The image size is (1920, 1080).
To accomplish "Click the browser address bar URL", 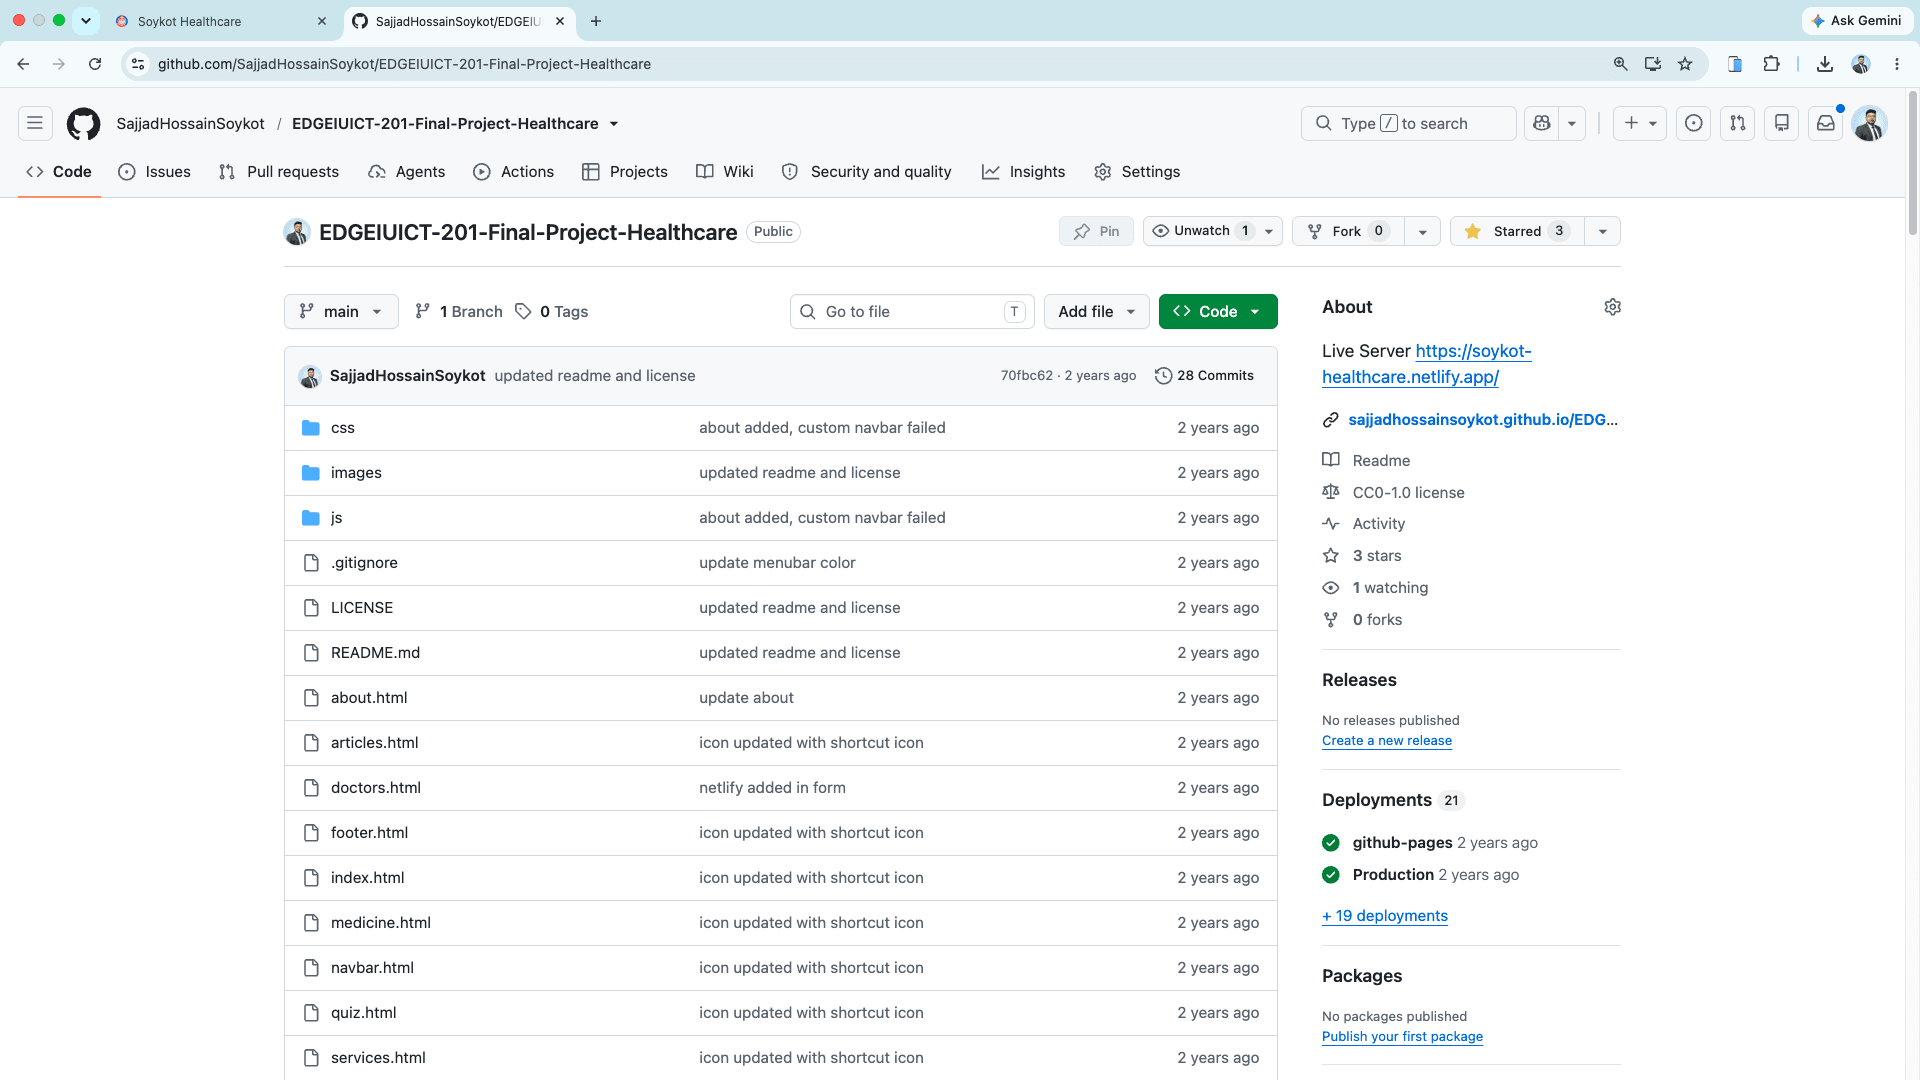I will tap(404, 64).
